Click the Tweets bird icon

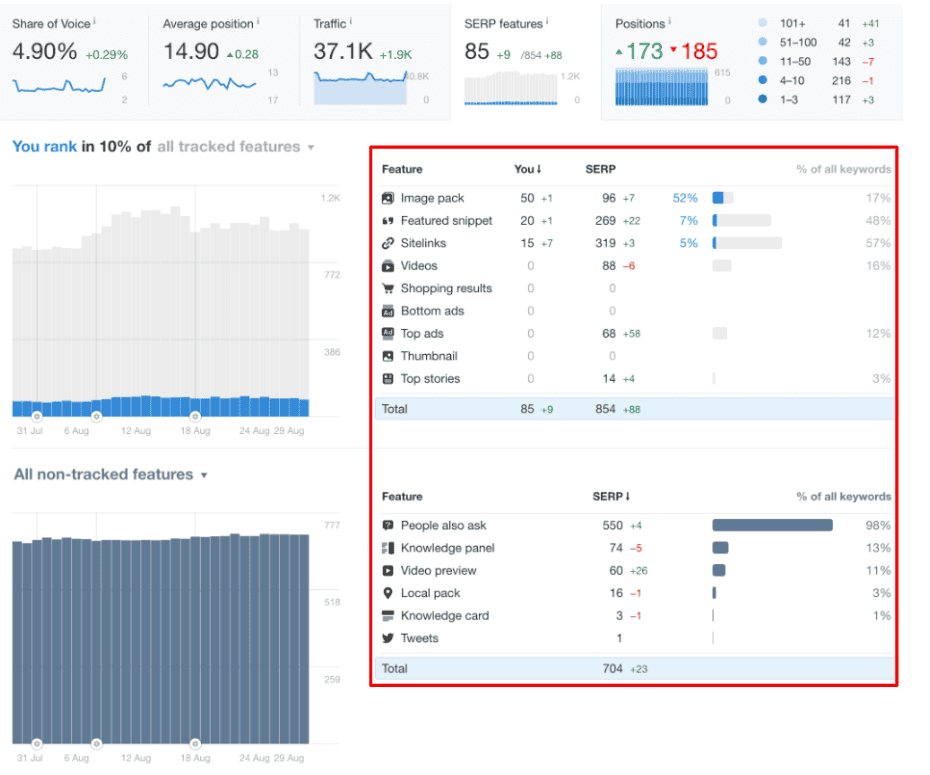click(x=388, y=638)
